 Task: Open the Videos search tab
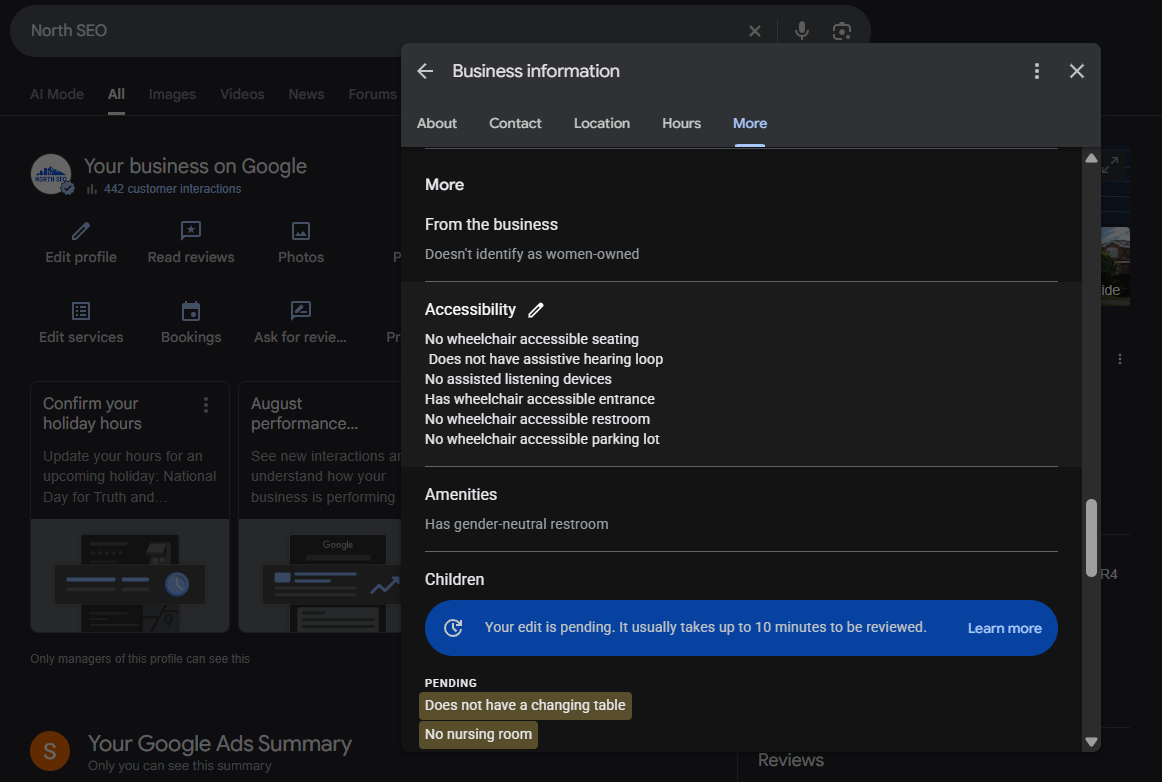tap(242, 94)
